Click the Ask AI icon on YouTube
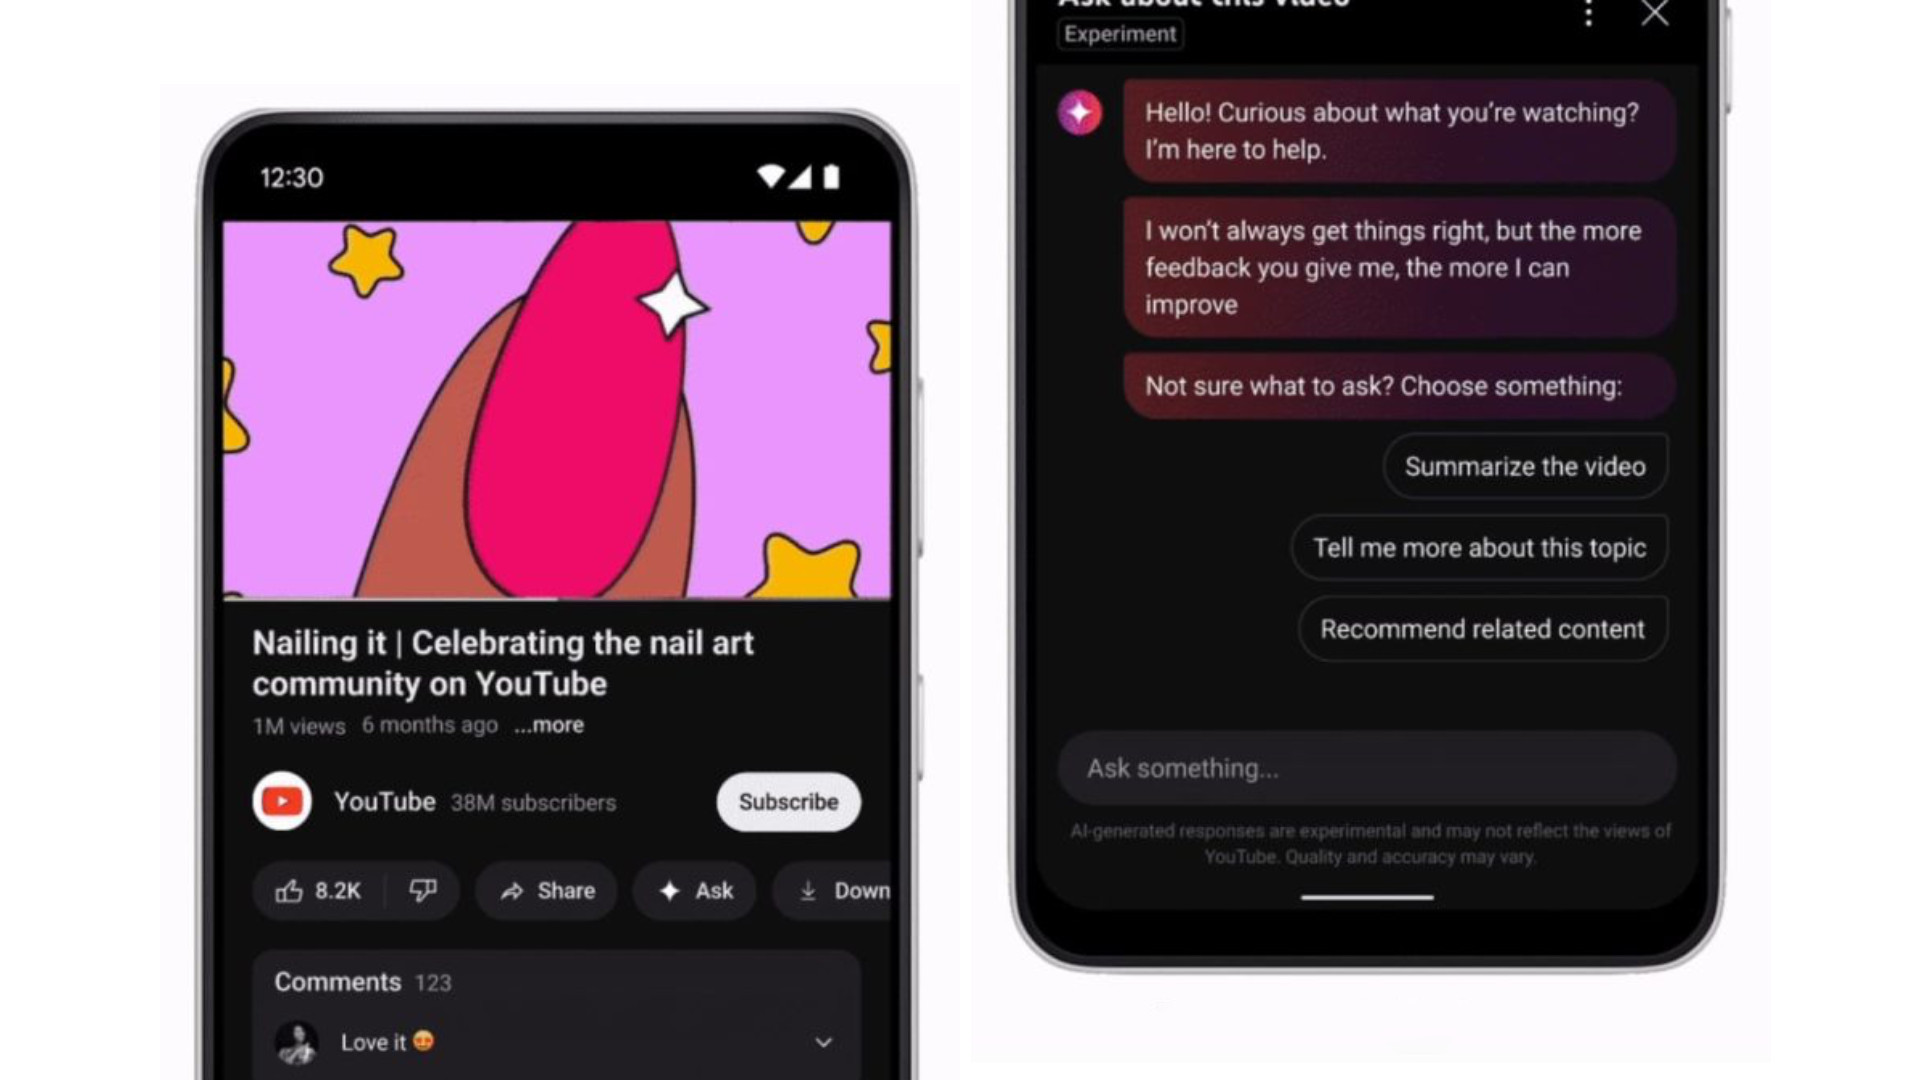The image size is (1920, 1080). pyautogui.click(x=695, y=890)
